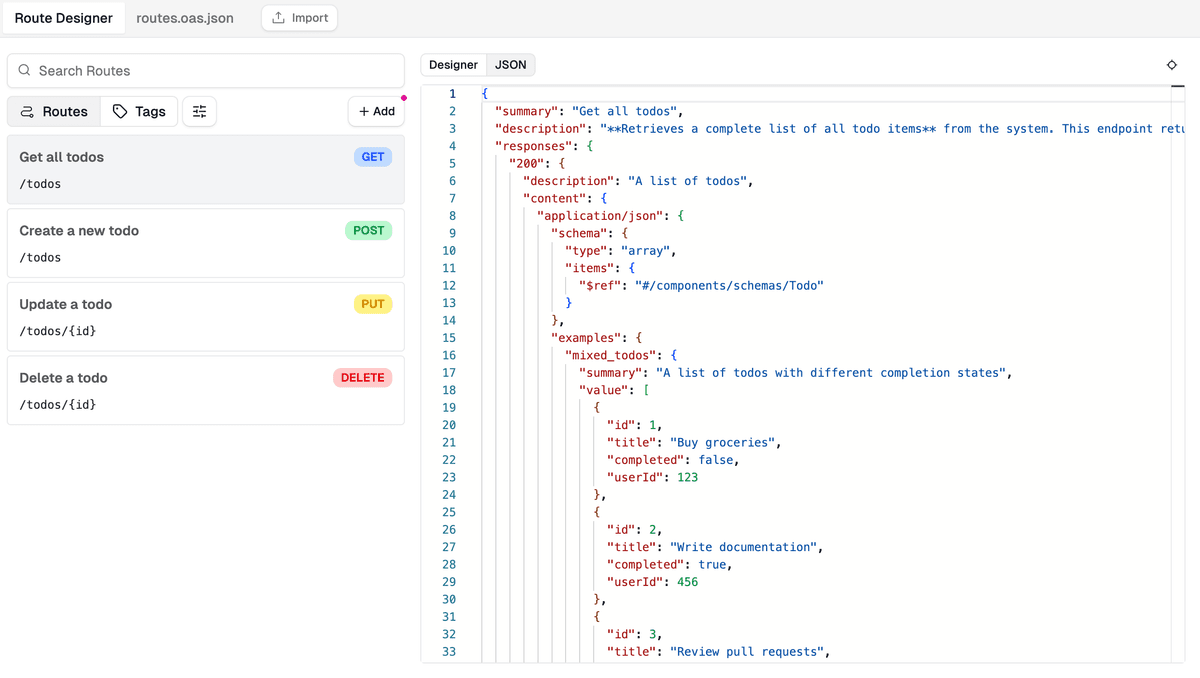
Task: Click line number 19 in gutter
Action: (449, 408)
